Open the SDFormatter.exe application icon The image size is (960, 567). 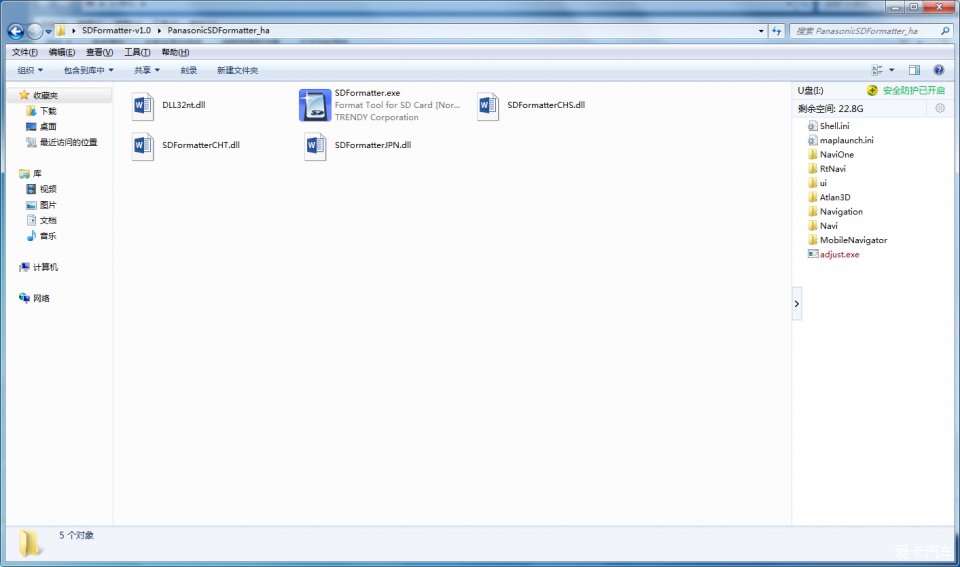click(315, 105)
